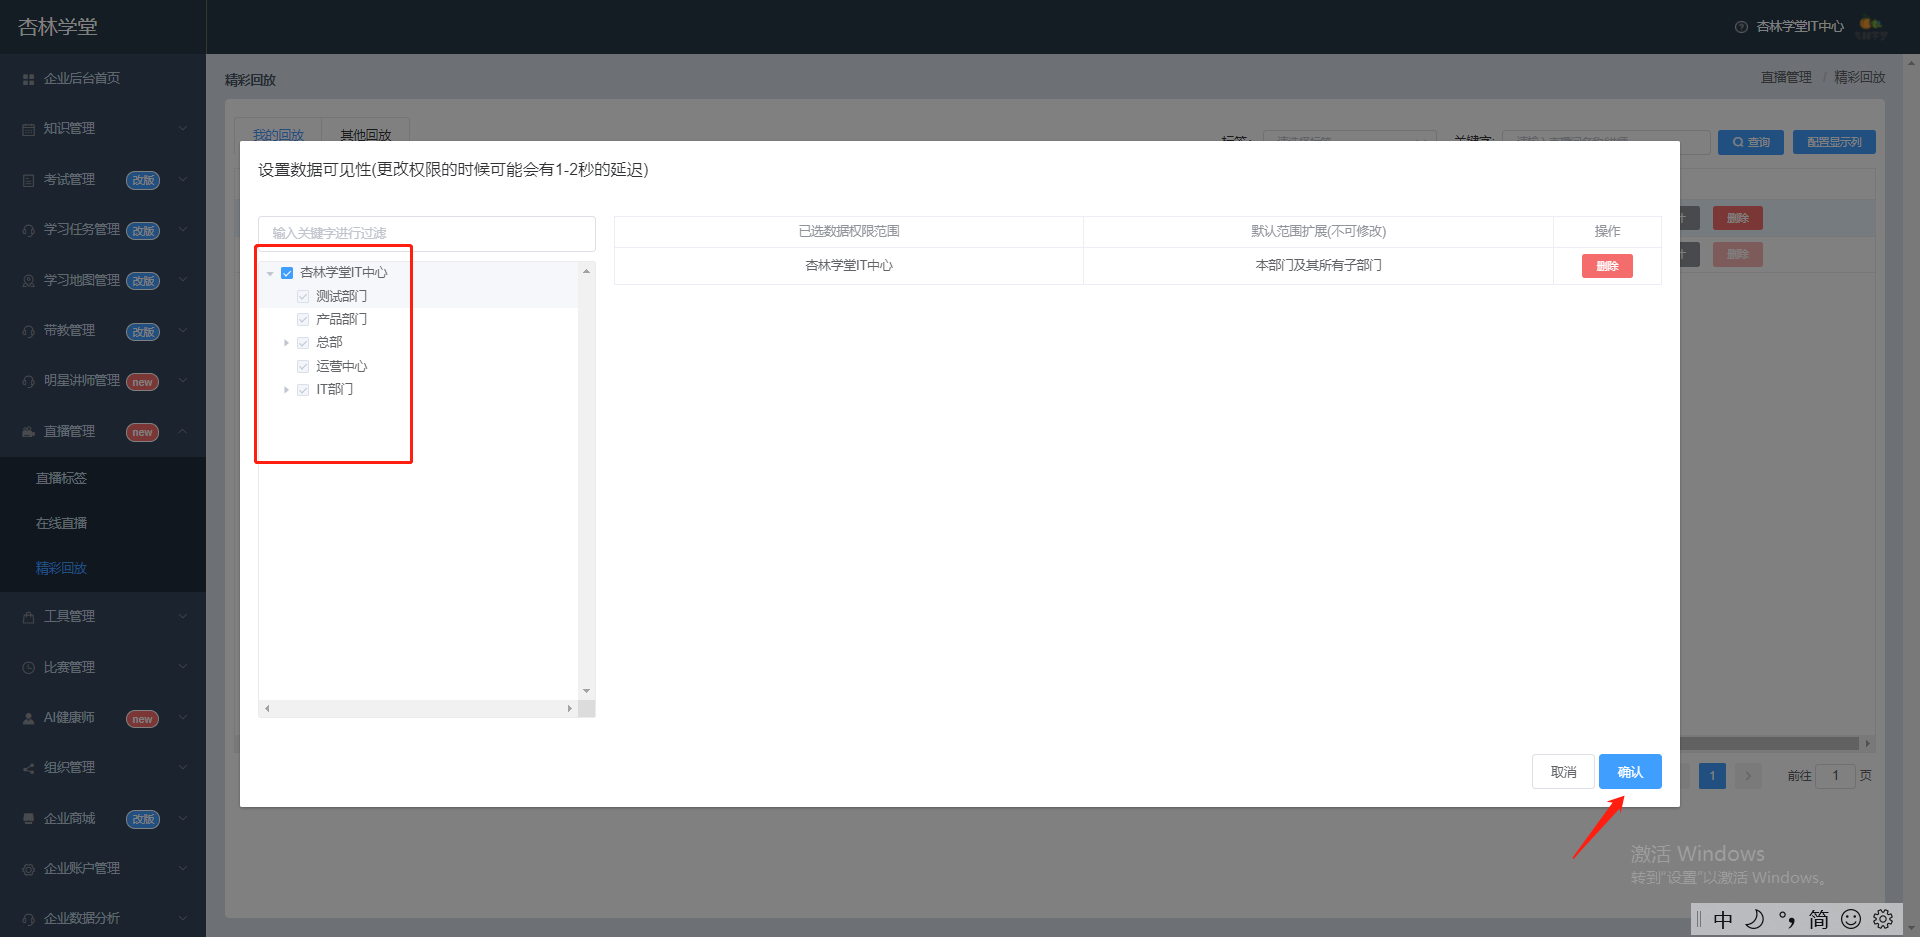Click the 直播管理 sidebar icon
The image size is (1920, 937).
coord(28,432)
